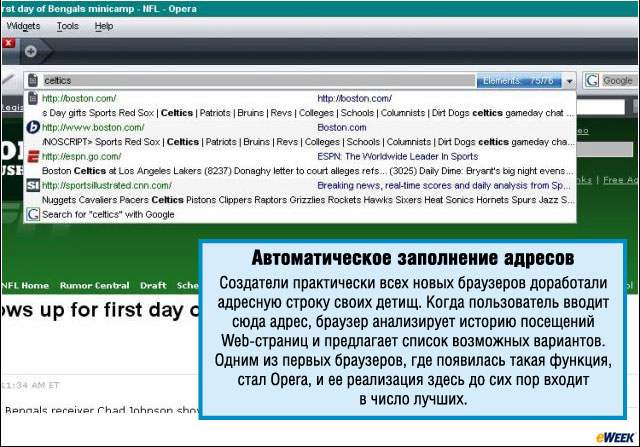Choose Search for "celtics" with Google
Viewport: 640px width, 447px height.
pos(300,214)
